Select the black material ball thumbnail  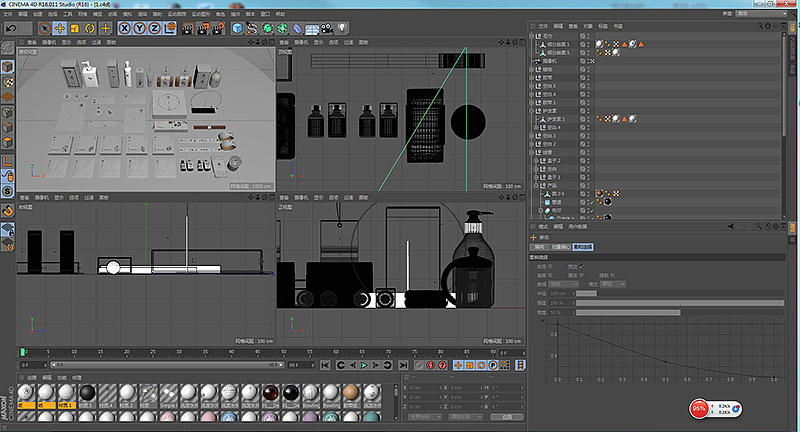88,391
